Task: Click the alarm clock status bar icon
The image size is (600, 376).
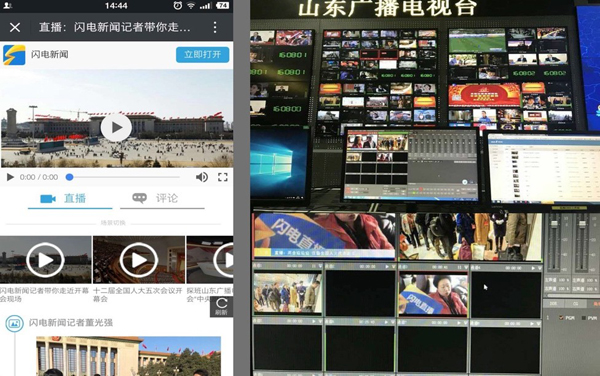Action: [x=178, y=5]
